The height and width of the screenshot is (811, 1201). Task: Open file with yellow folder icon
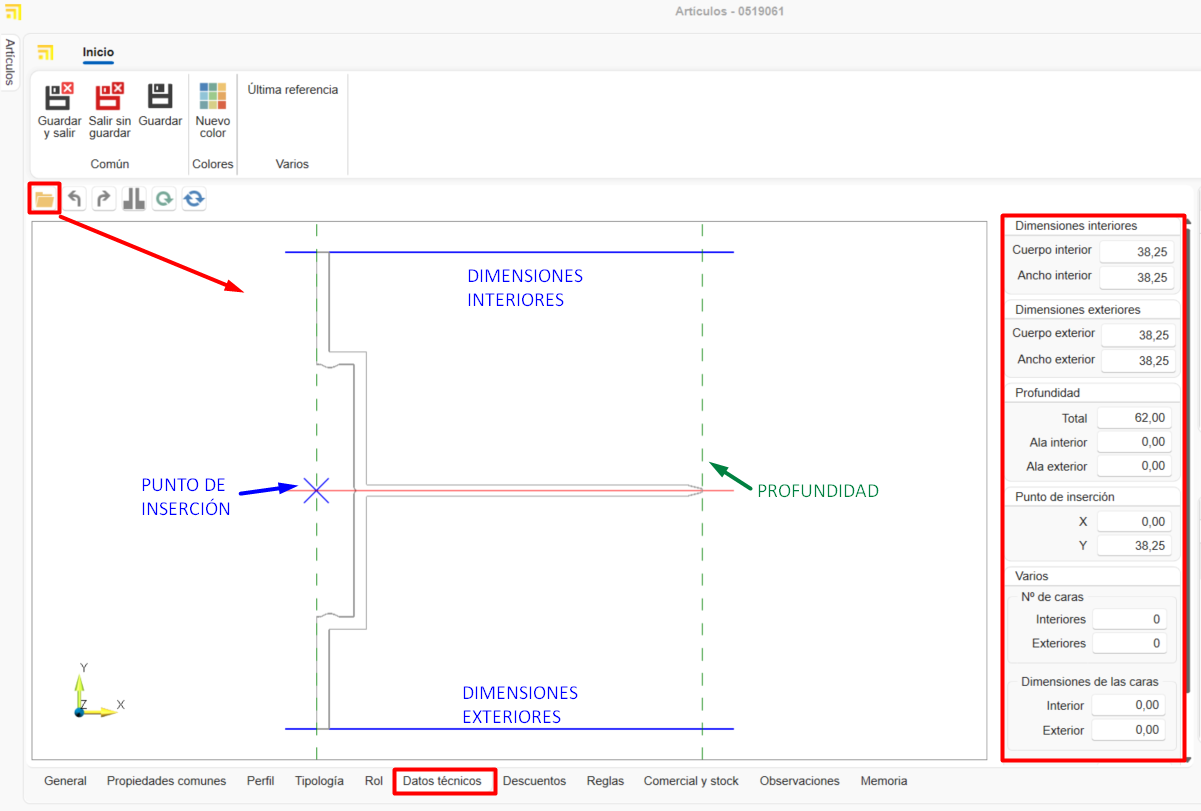(44, 199)
